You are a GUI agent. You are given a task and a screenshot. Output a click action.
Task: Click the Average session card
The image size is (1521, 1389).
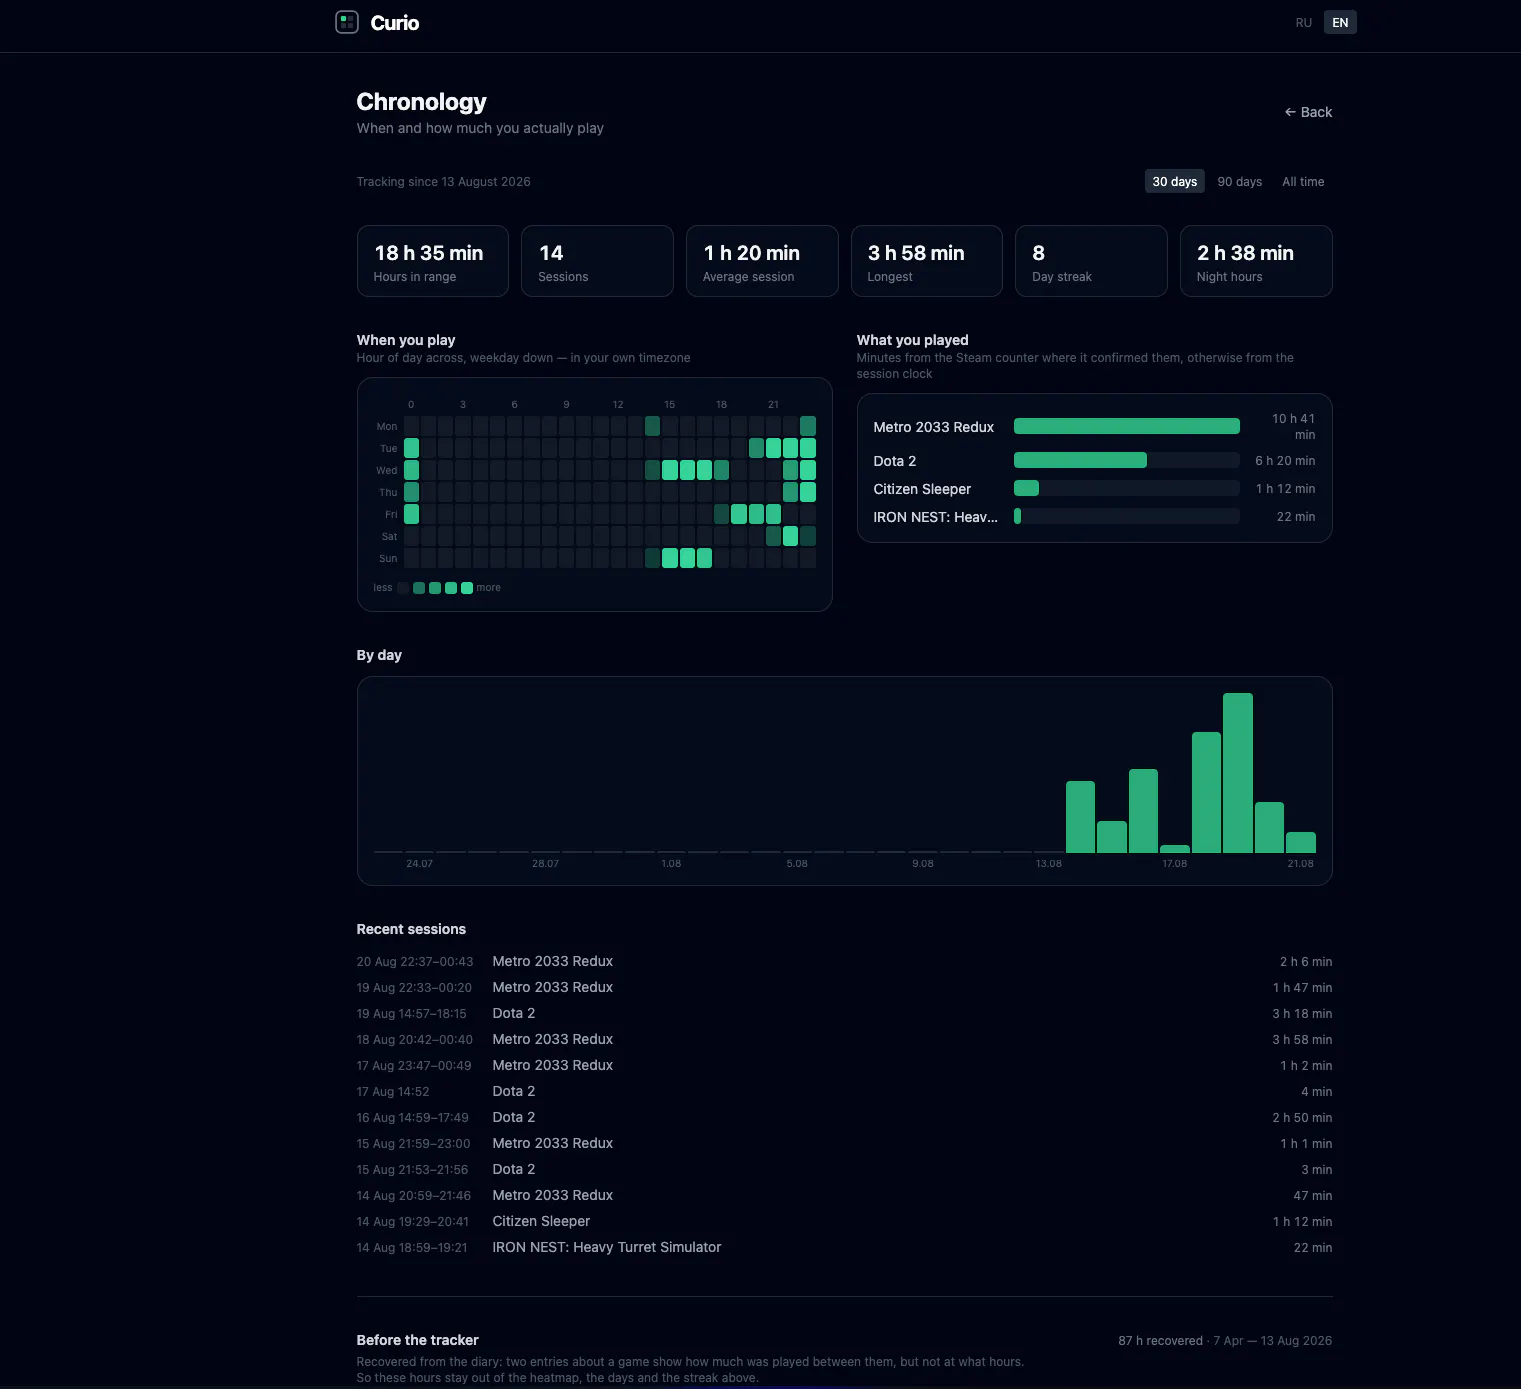tap(762, 261)
